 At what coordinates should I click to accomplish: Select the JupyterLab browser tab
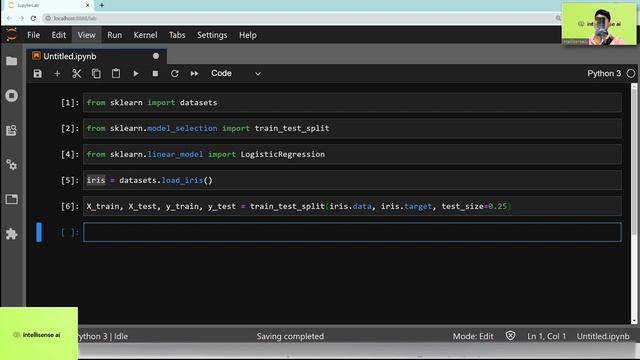(49, 5)
